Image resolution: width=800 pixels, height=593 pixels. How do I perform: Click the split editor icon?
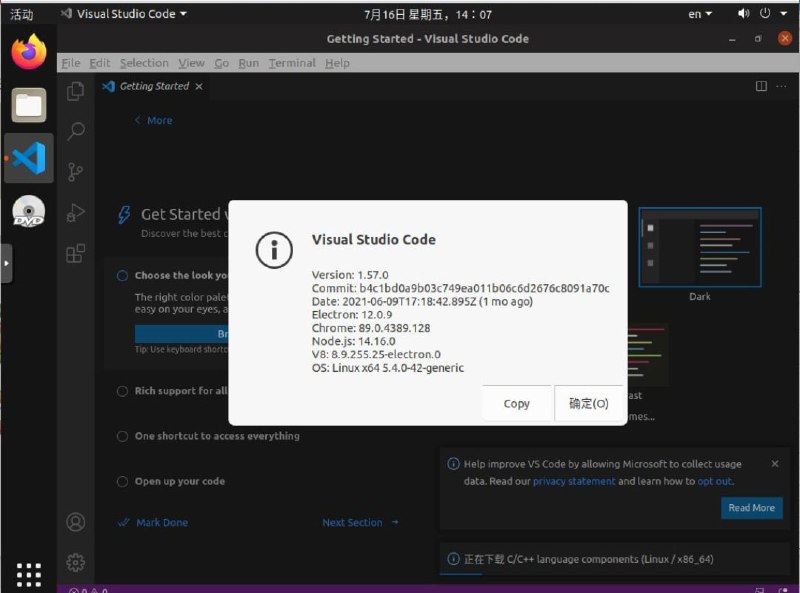[761, 87]
